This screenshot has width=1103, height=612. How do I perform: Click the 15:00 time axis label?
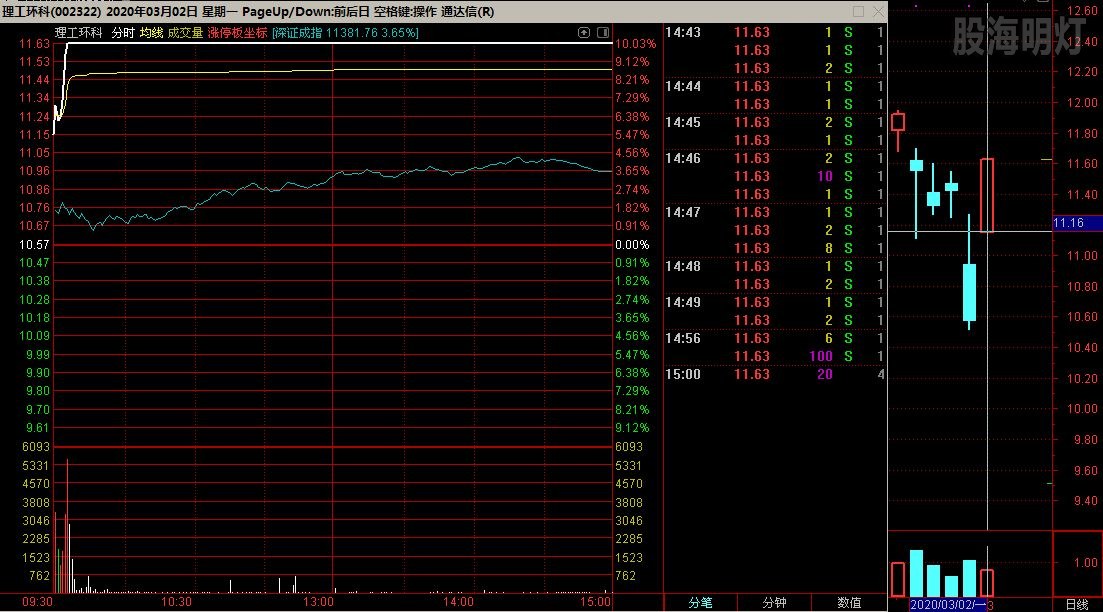point(595,602)
